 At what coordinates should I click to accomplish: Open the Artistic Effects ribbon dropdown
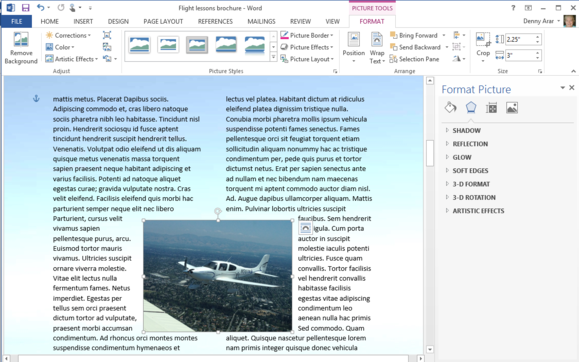(72, 59)
